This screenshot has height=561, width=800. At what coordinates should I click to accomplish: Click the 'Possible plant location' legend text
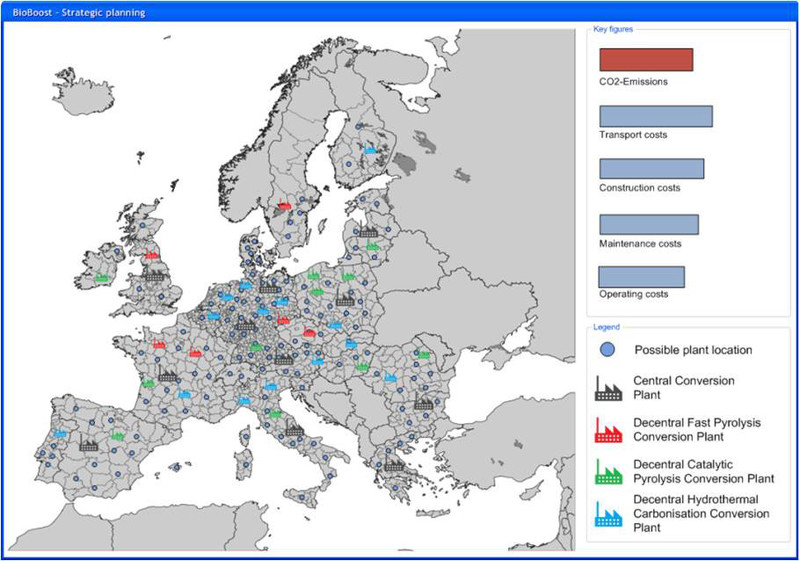click(693, 350)
